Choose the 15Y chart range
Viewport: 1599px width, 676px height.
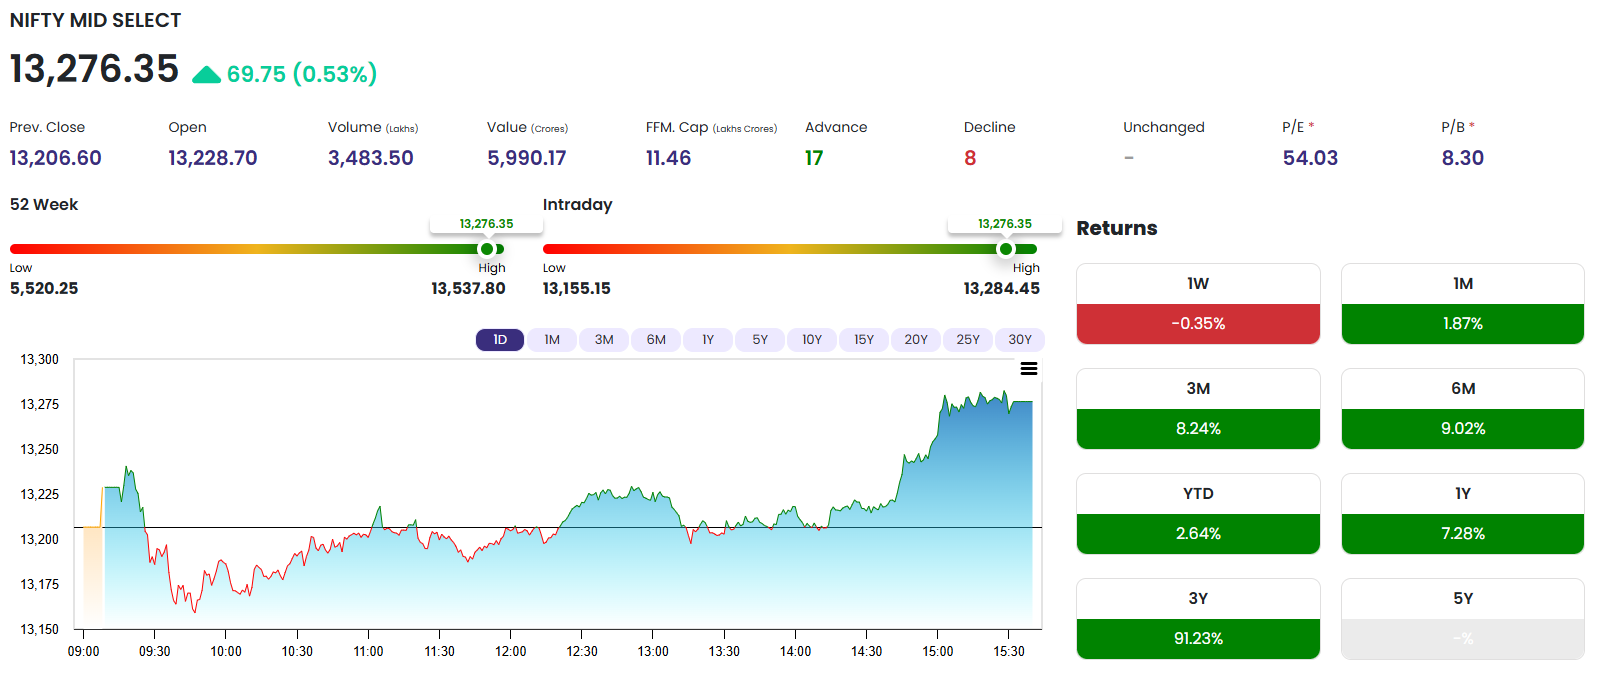point(864,340)
